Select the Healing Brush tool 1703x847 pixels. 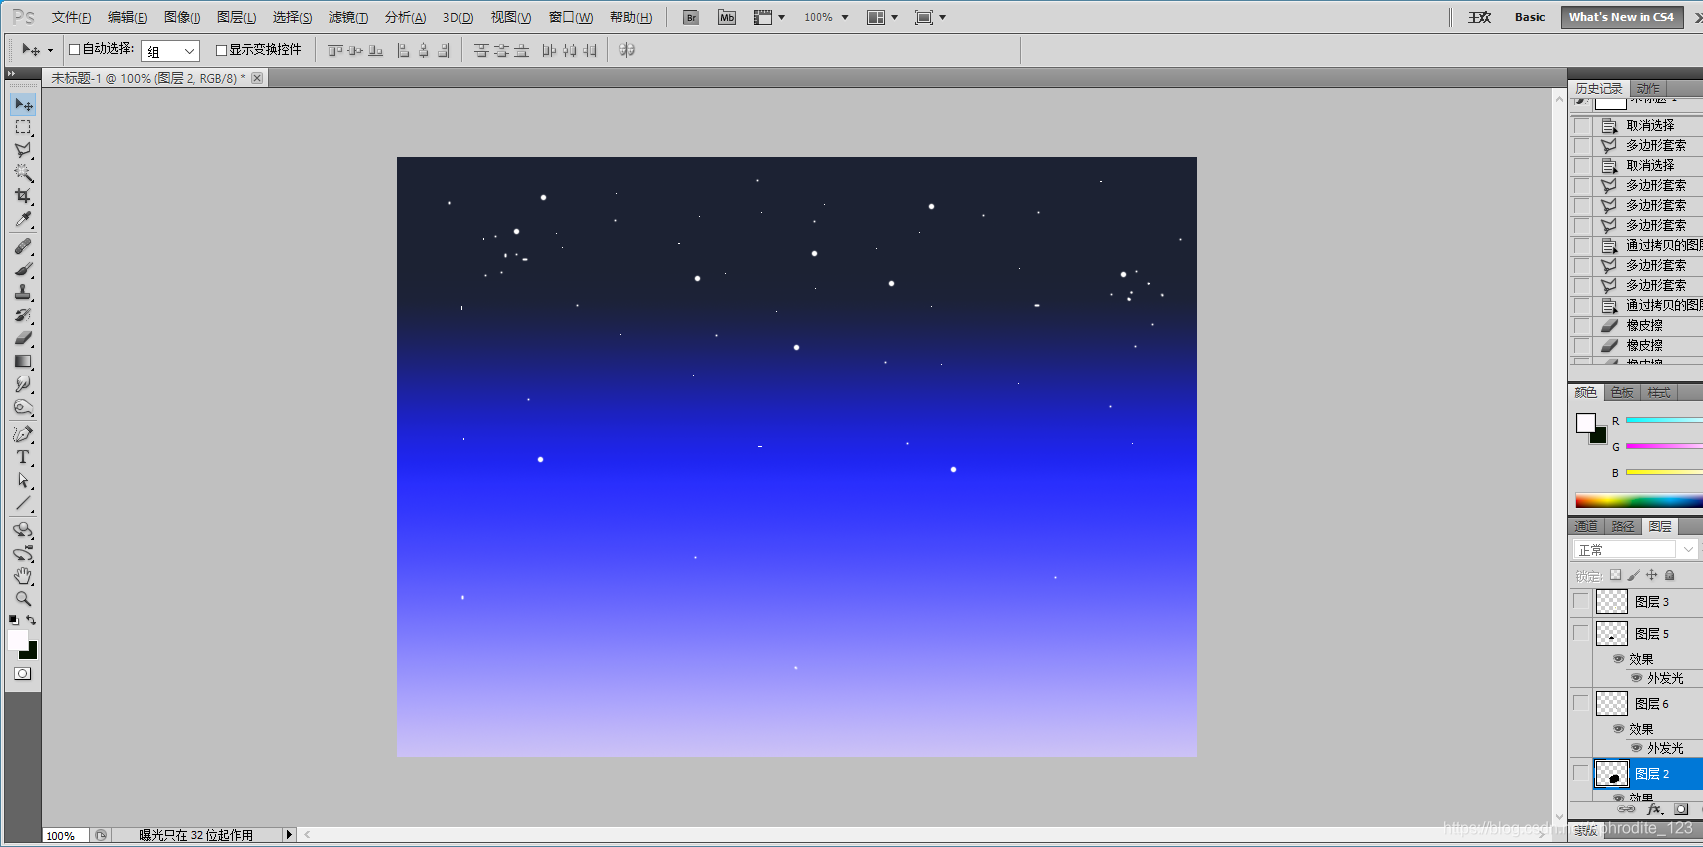click(23, 246)
